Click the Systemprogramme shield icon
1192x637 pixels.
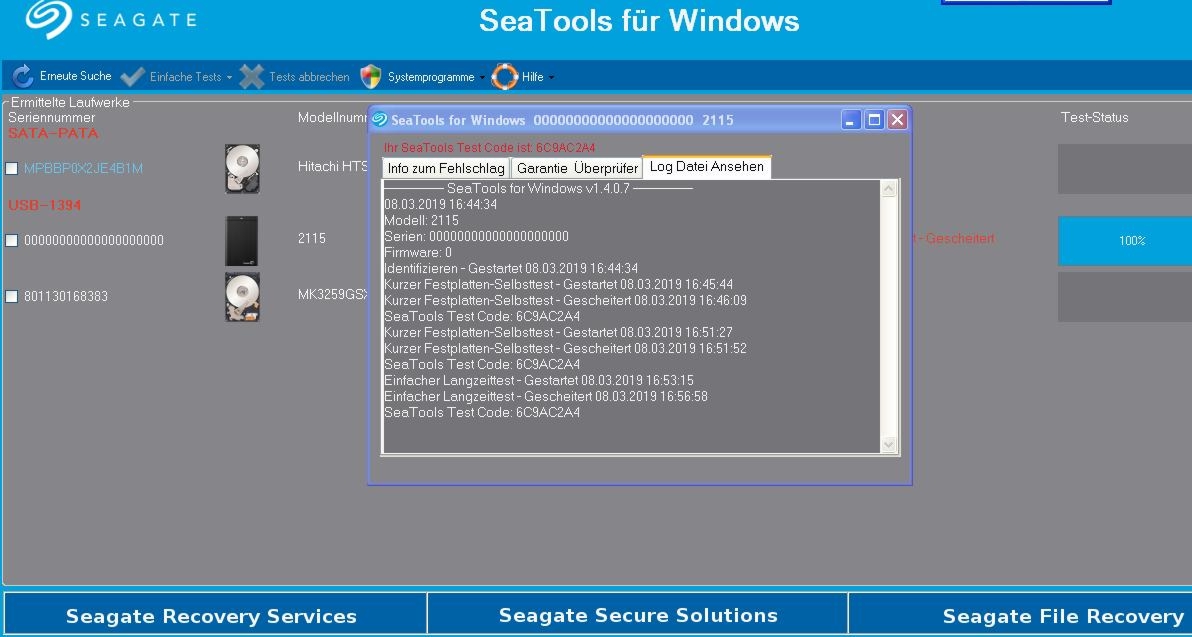point(371,76)
